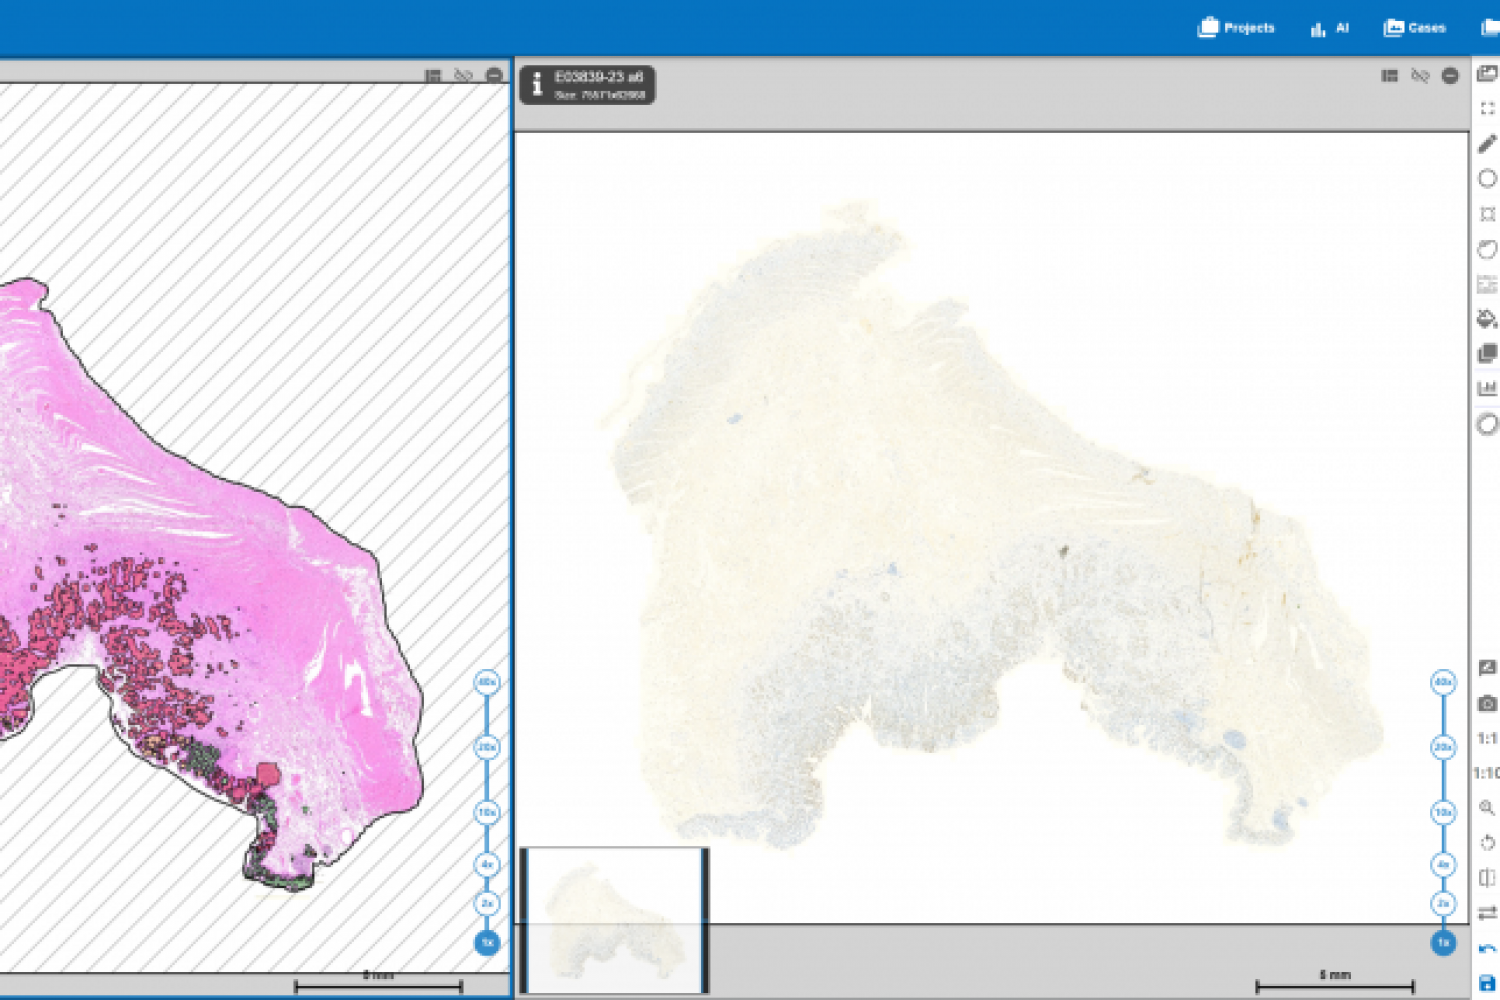The height and width of the screenshot is (1000, 1500).
Task: Open the chart analysis tool in sidebar
Action: [1487, 388]
